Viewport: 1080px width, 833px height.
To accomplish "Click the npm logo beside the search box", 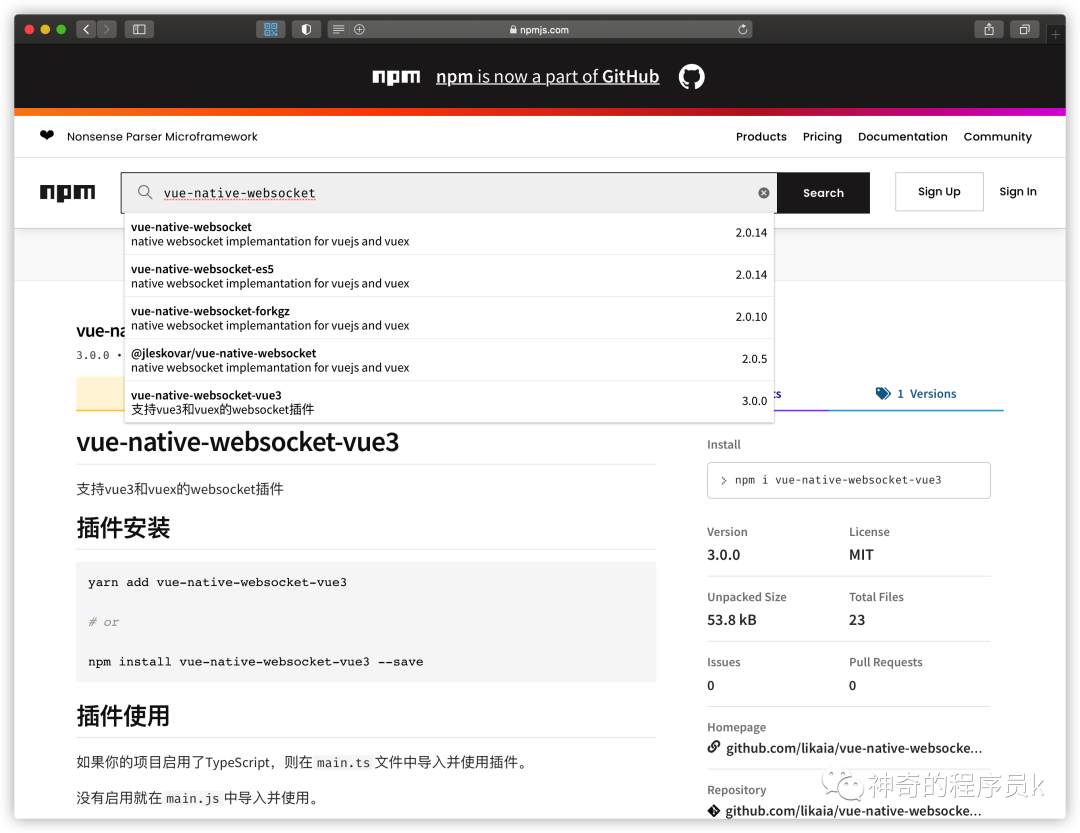I will pos(68,192).
